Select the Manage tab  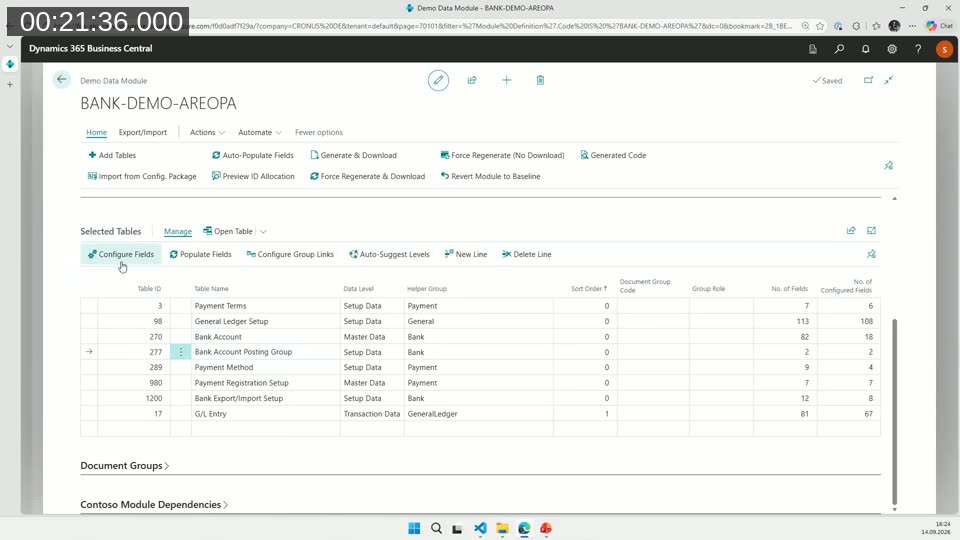178,231
